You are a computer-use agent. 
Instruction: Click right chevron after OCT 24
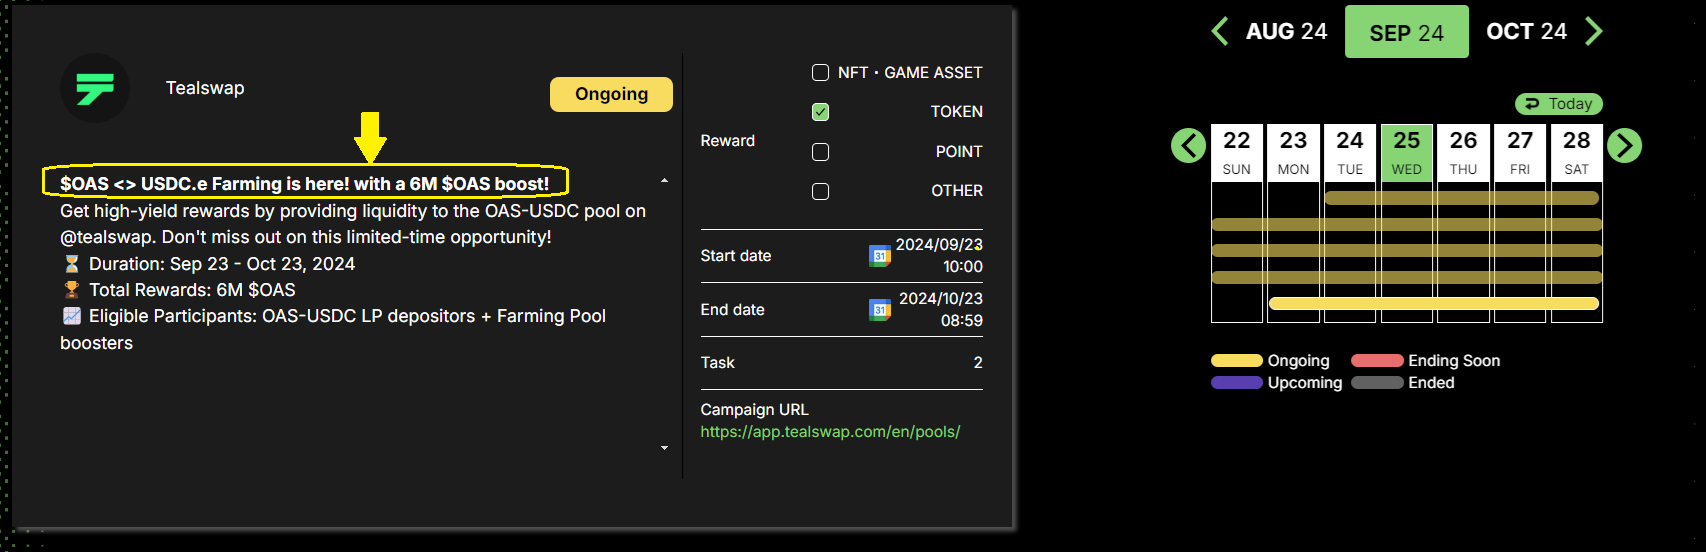[1594, 32]
